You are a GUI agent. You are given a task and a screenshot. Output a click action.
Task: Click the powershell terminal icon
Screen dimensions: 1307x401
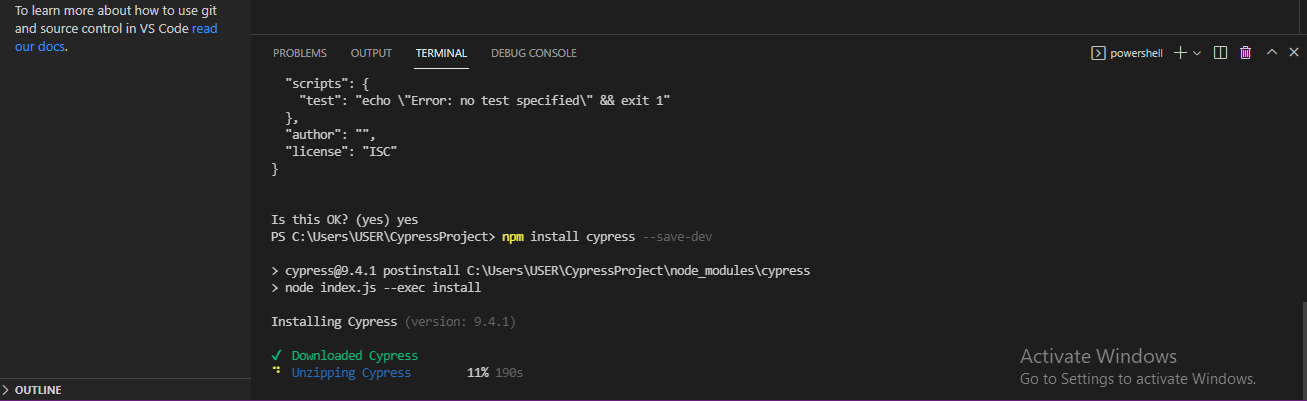coord(1098,53)
